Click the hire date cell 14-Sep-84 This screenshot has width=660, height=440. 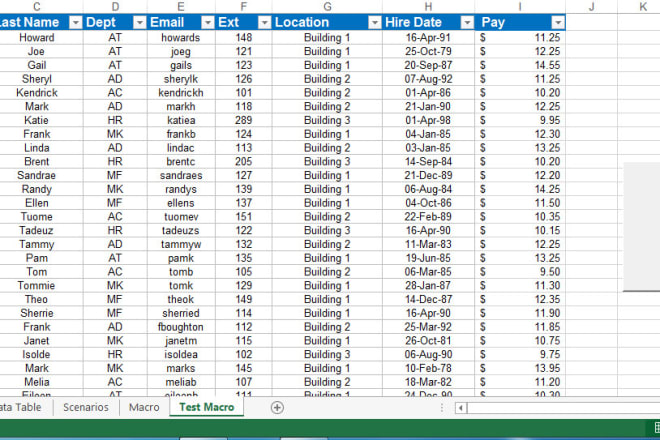[427, 161]
